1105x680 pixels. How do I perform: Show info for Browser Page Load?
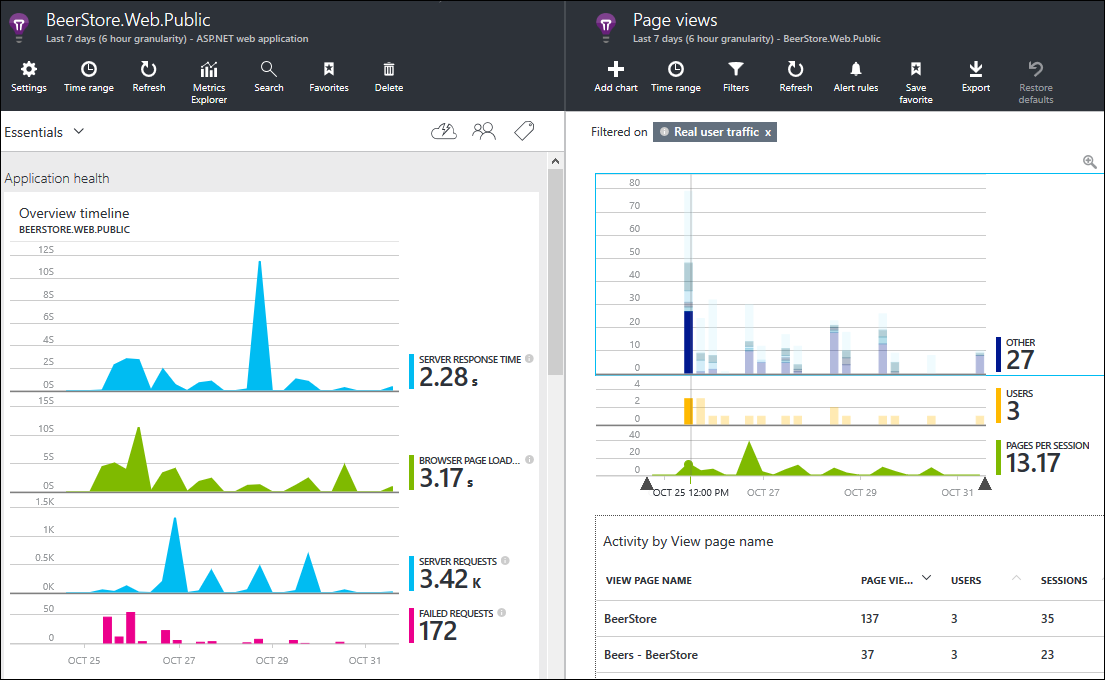(529, 459)
